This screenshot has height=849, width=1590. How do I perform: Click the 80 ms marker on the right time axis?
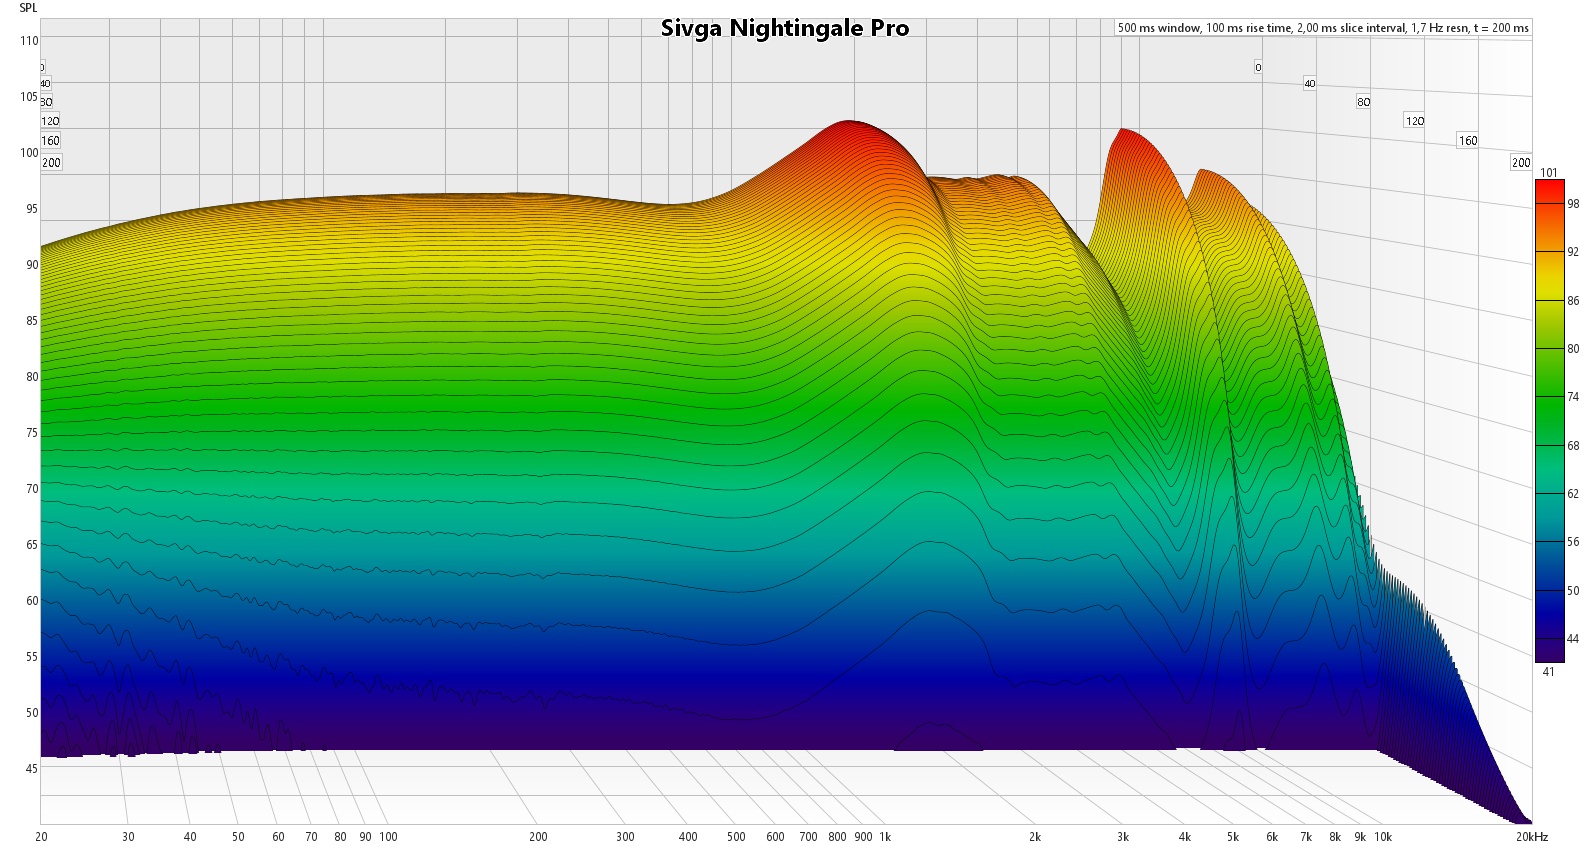coord(1364,102)
